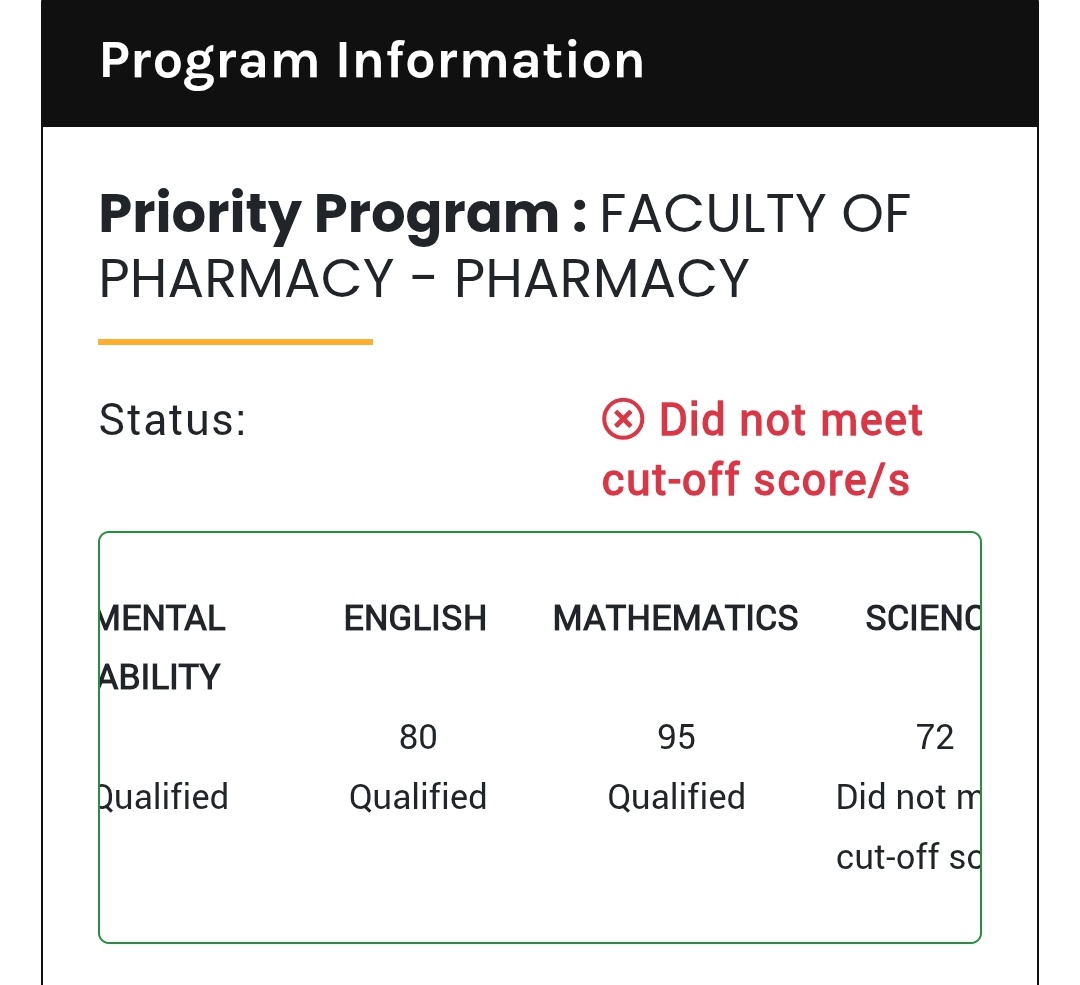Image resolution: width=1080 pixels, height=985 pixels.
Task: Click the yellow underline divider
Action: (236, 342)
